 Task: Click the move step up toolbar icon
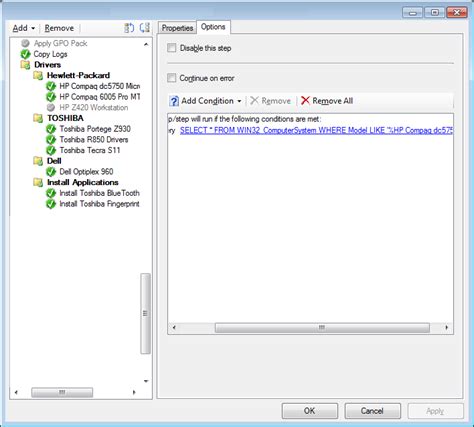pos(129,28)
